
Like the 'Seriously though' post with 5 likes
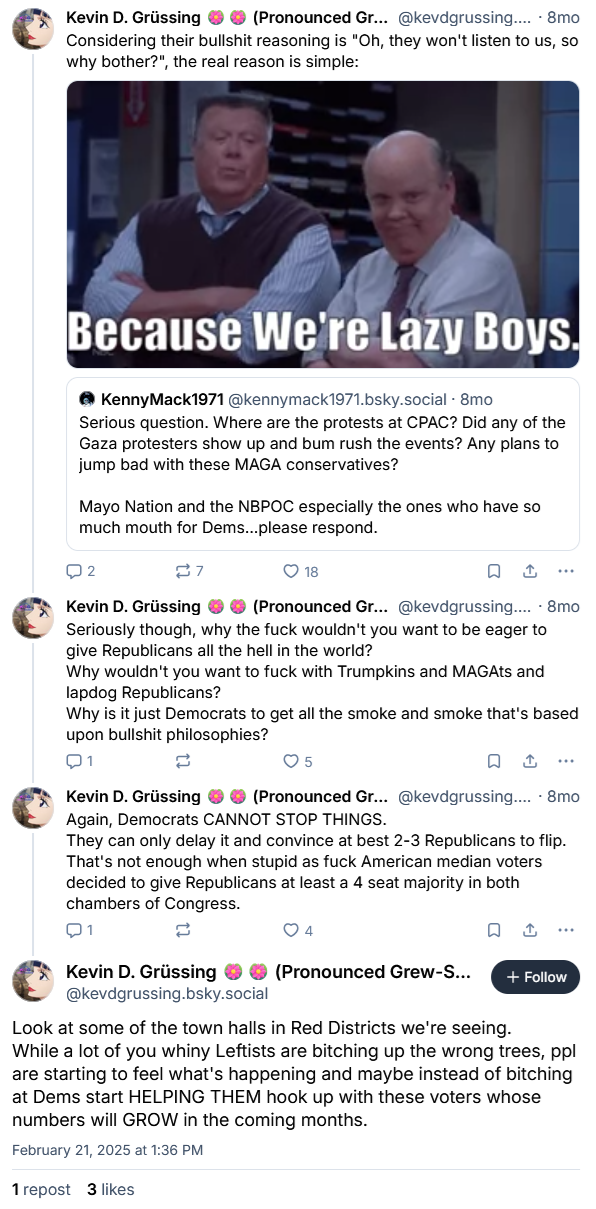click(298, 761)
